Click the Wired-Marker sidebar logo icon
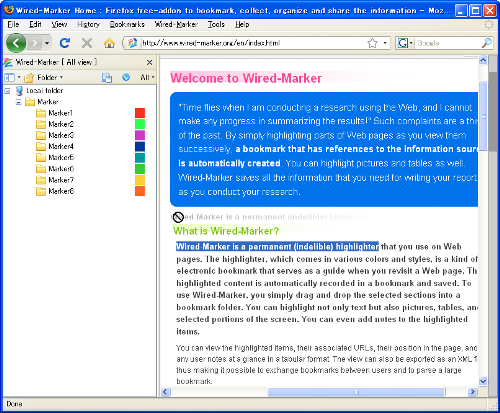 point(8,62)
